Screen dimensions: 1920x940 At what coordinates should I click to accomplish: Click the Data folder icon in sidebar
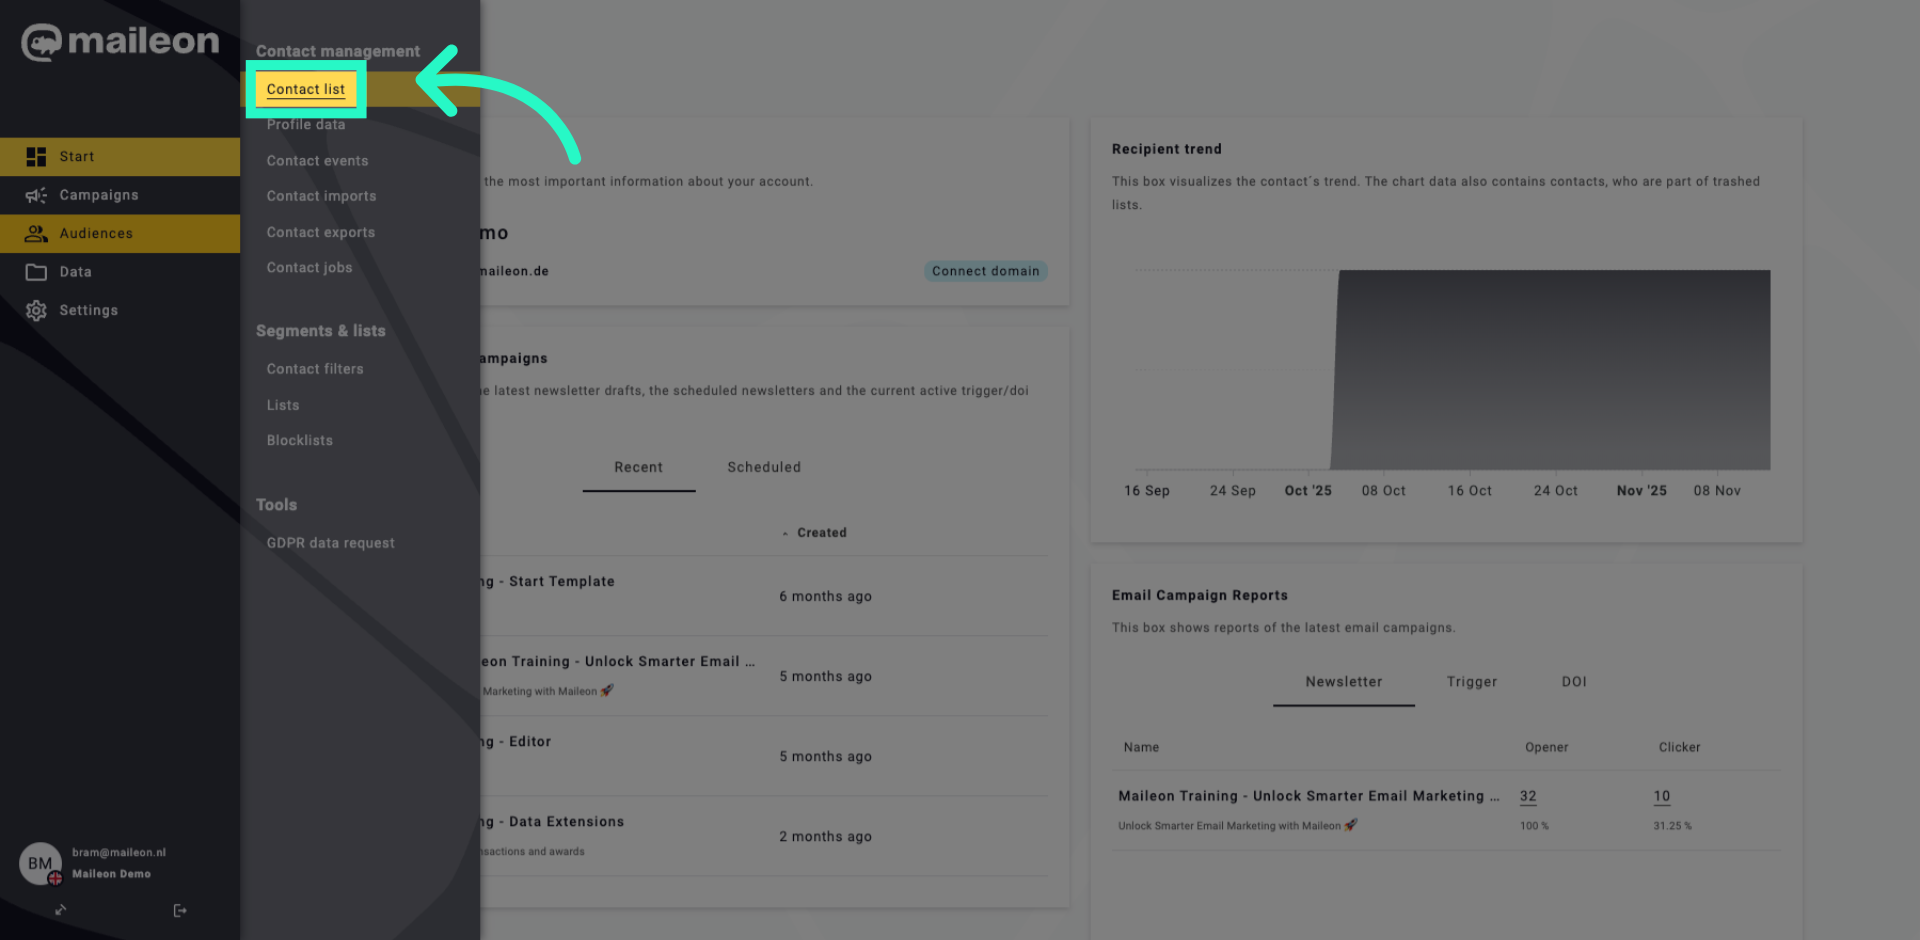click(x=36, y=271)
